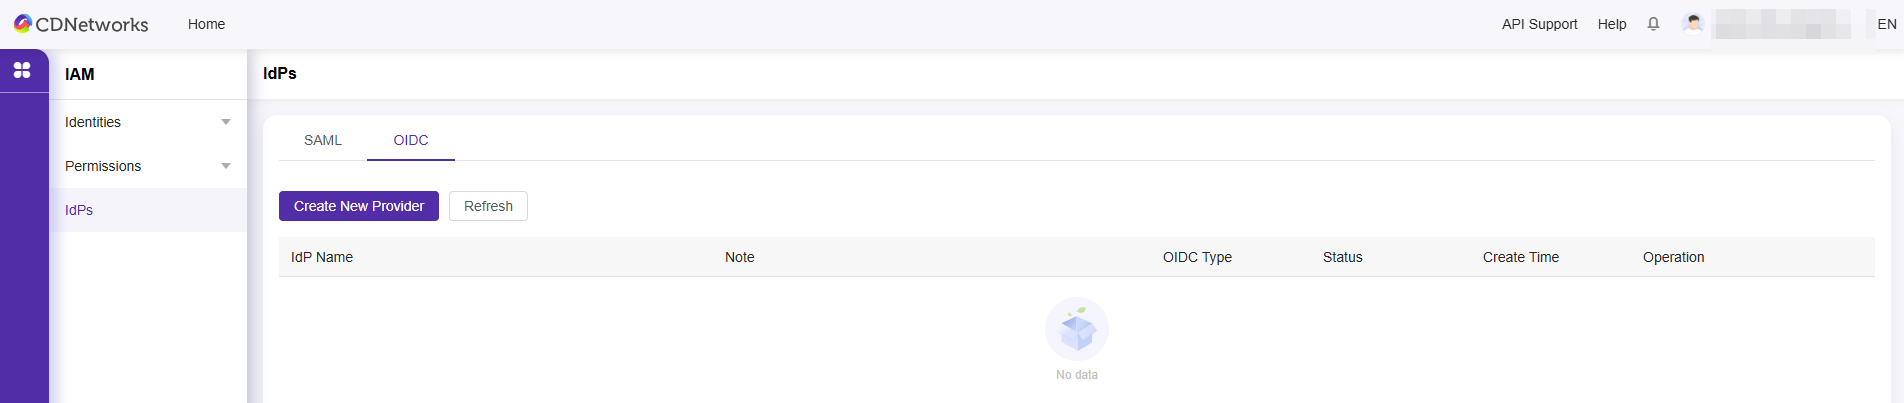Click the CDNetworks logo
Screen dimensions: 1904x403
pyautogui.click(x=81, y=24)
